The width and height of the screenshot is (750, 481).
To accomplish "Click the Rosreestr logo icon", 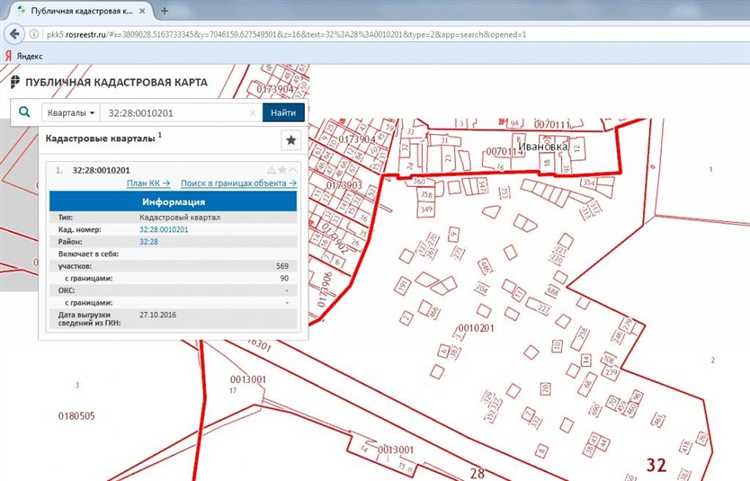I will [x=15, y=82].
